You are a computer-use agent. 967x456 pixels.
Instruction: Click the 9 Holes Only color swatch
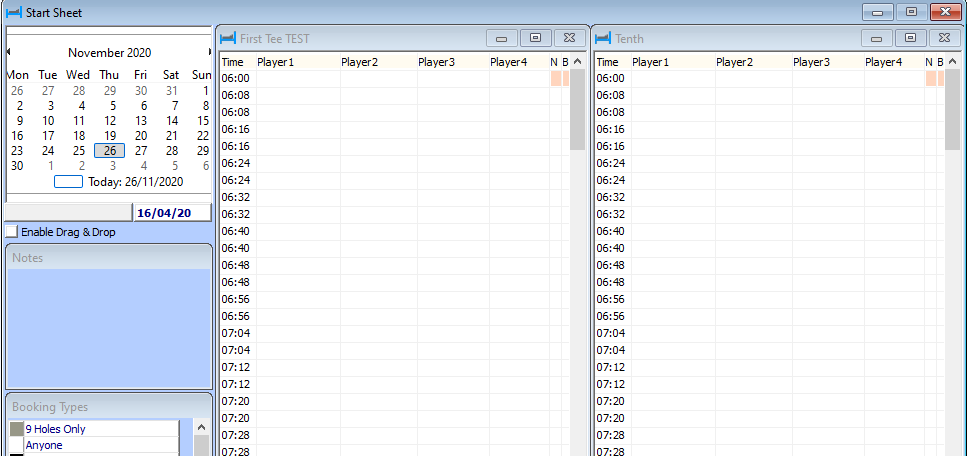[17, 429]
